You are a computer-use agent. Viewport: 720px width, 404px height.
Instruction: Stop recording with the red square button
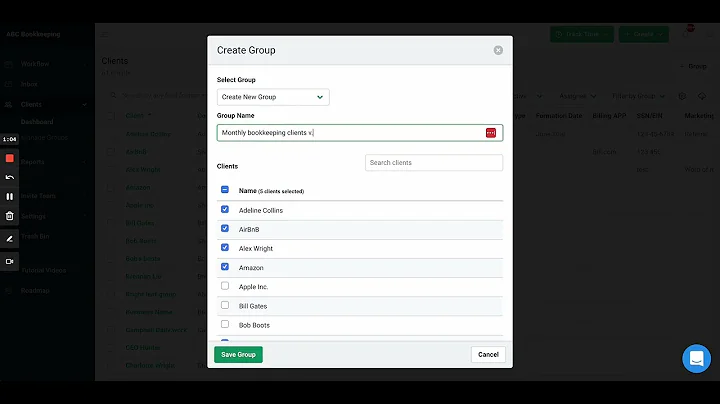(10, 158)
